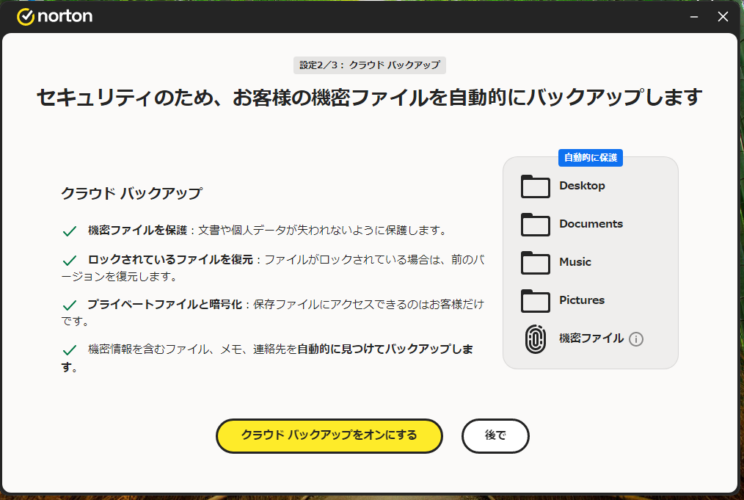Click the Desktop folder icon
This screenshot has width=744, height=500.
coord(535,186)
